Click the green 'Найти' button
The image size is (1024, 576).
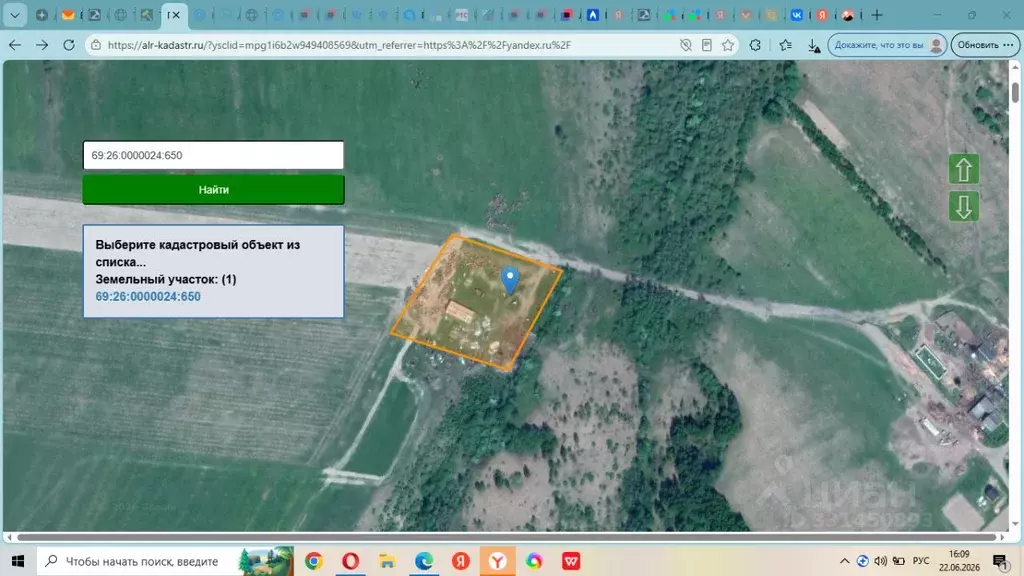click(x=214, y=189)
